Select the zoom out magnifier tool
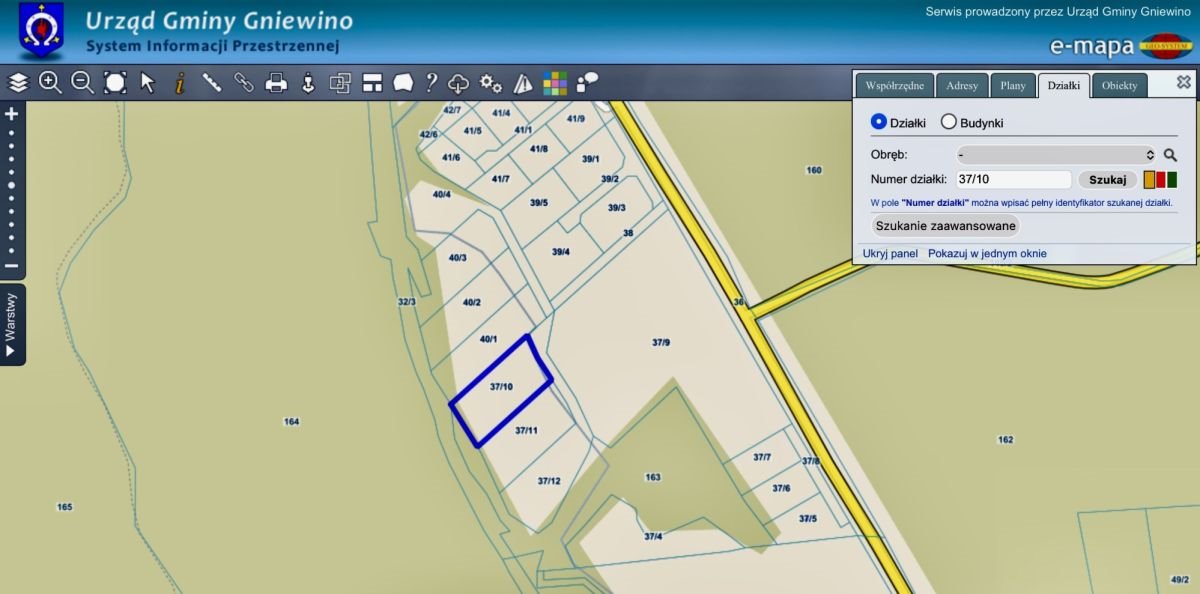The height and width of the screenshot is (594, 1200). click(x=82, y=83)
